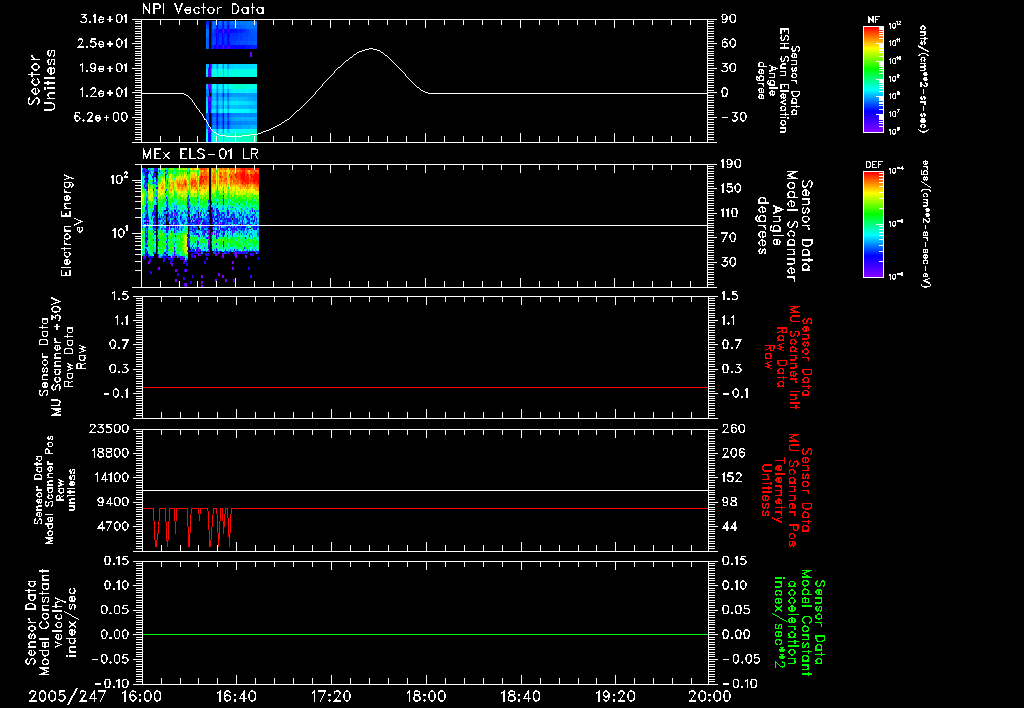Click the '1.9e+01' sector axis value
The height and width of the screenshot is (708, 1024).
click(103, 68)
